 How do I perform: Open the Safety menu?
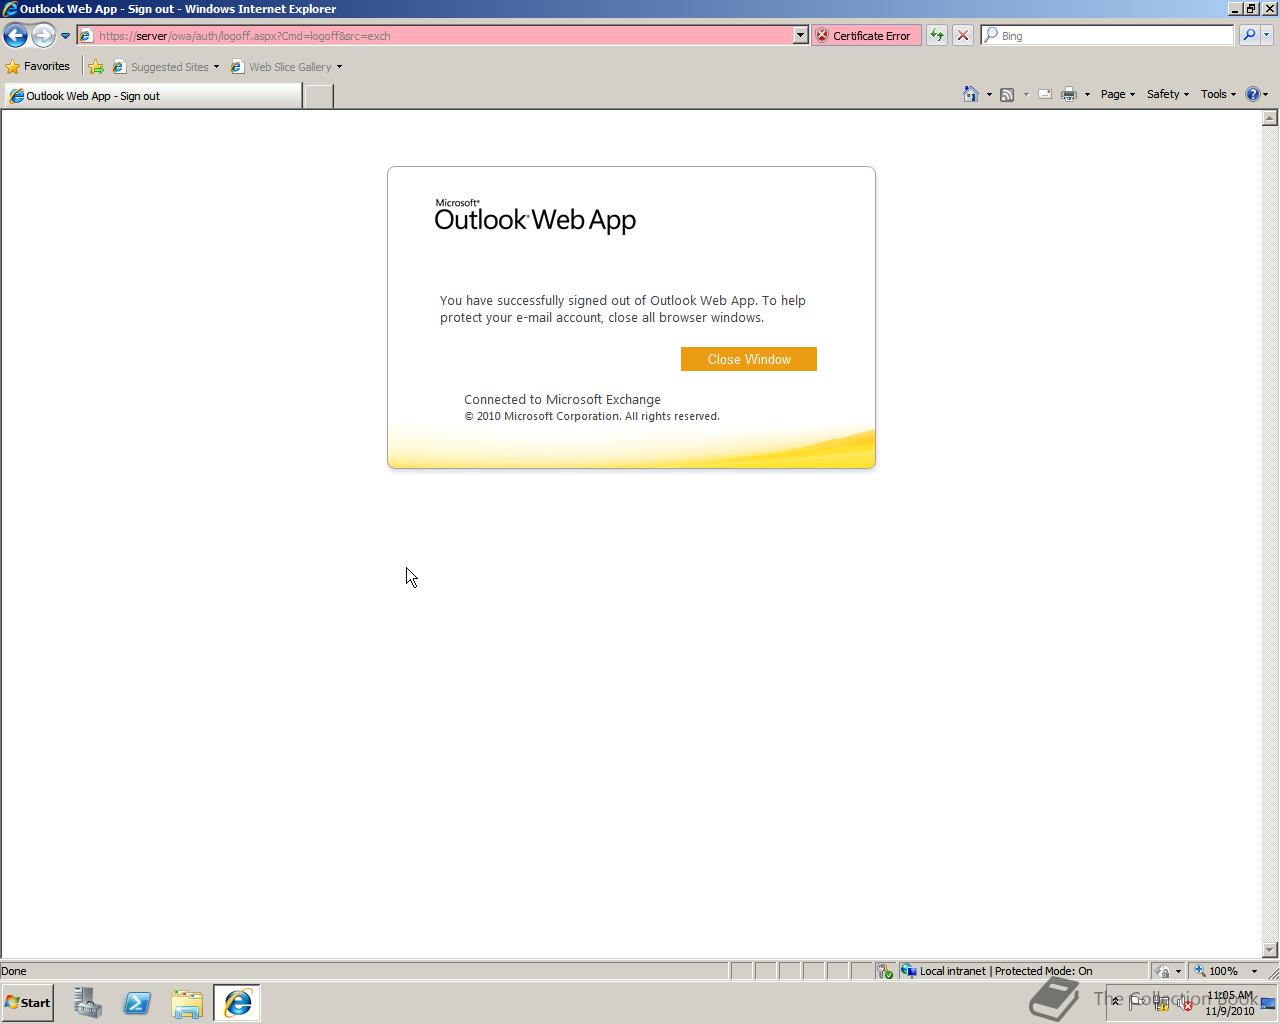click(1168, 94)
